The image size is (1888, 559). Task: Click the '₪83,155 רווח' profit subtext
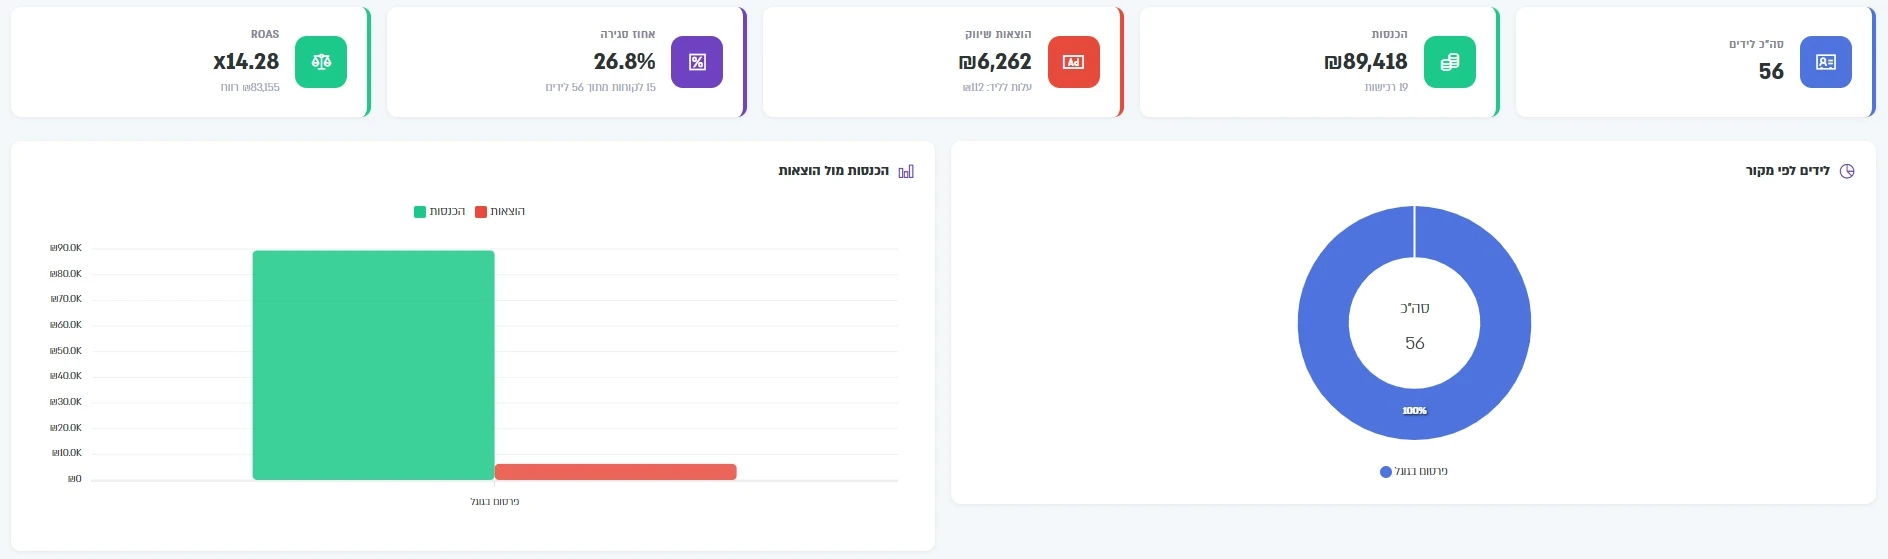(x=250, y=88)
